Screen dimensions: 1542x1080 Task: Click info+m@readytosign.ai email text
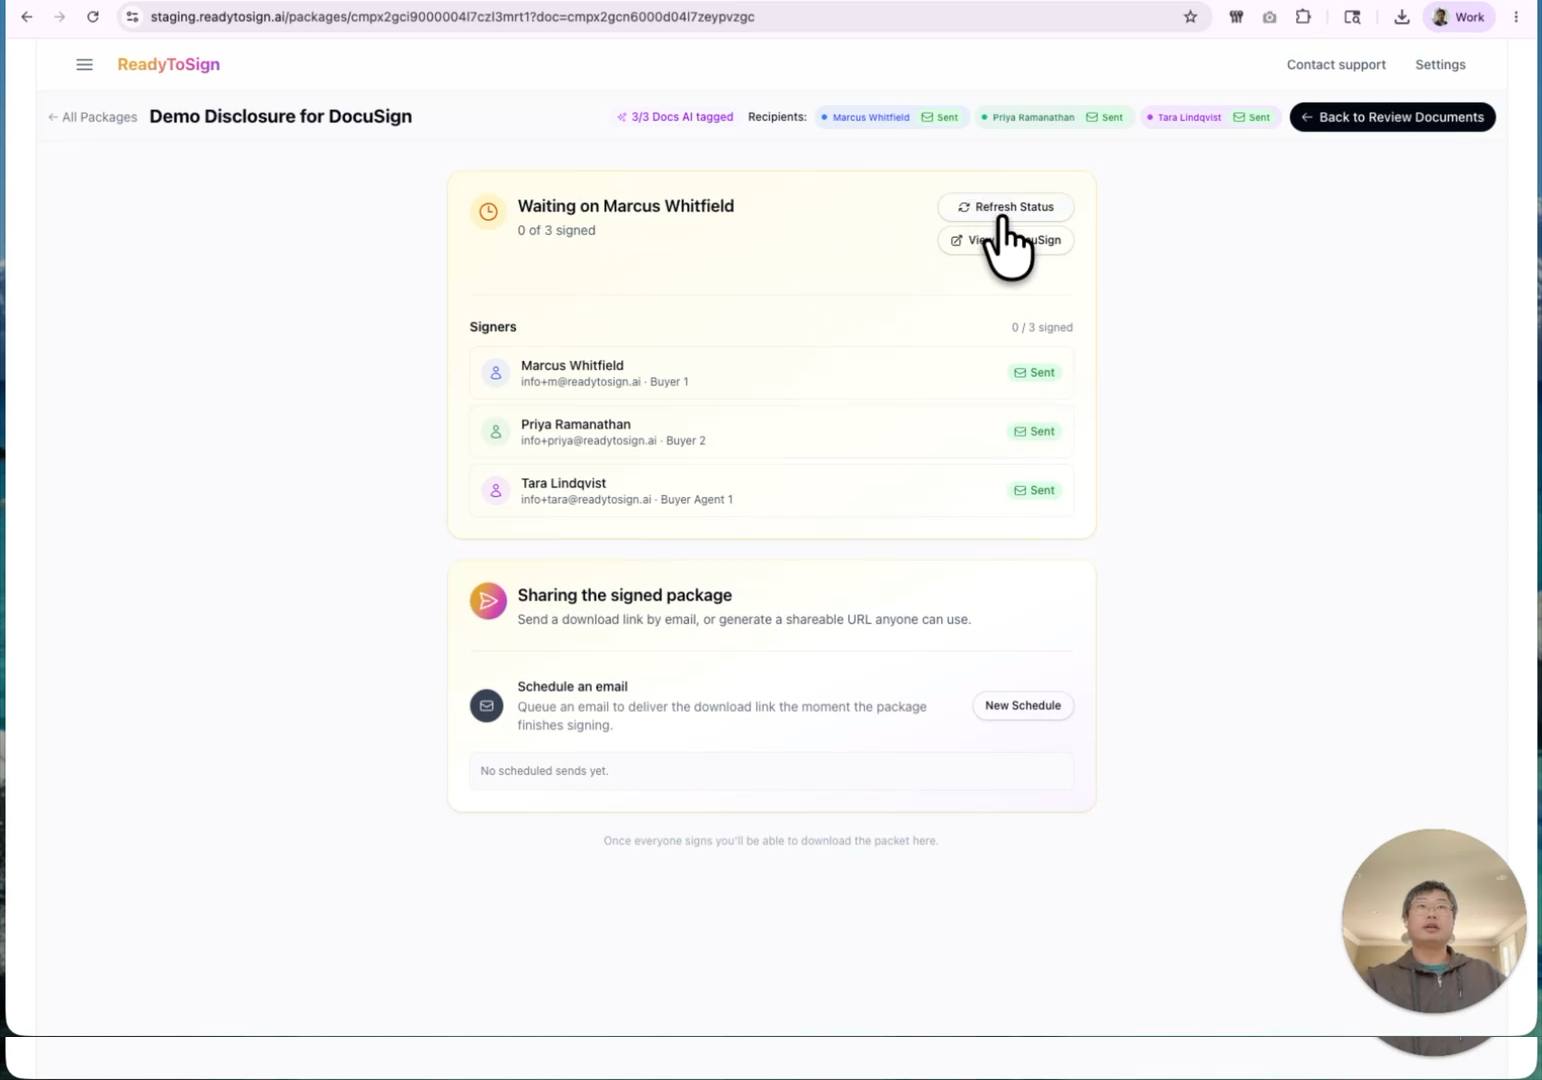(x=581, y=382)
